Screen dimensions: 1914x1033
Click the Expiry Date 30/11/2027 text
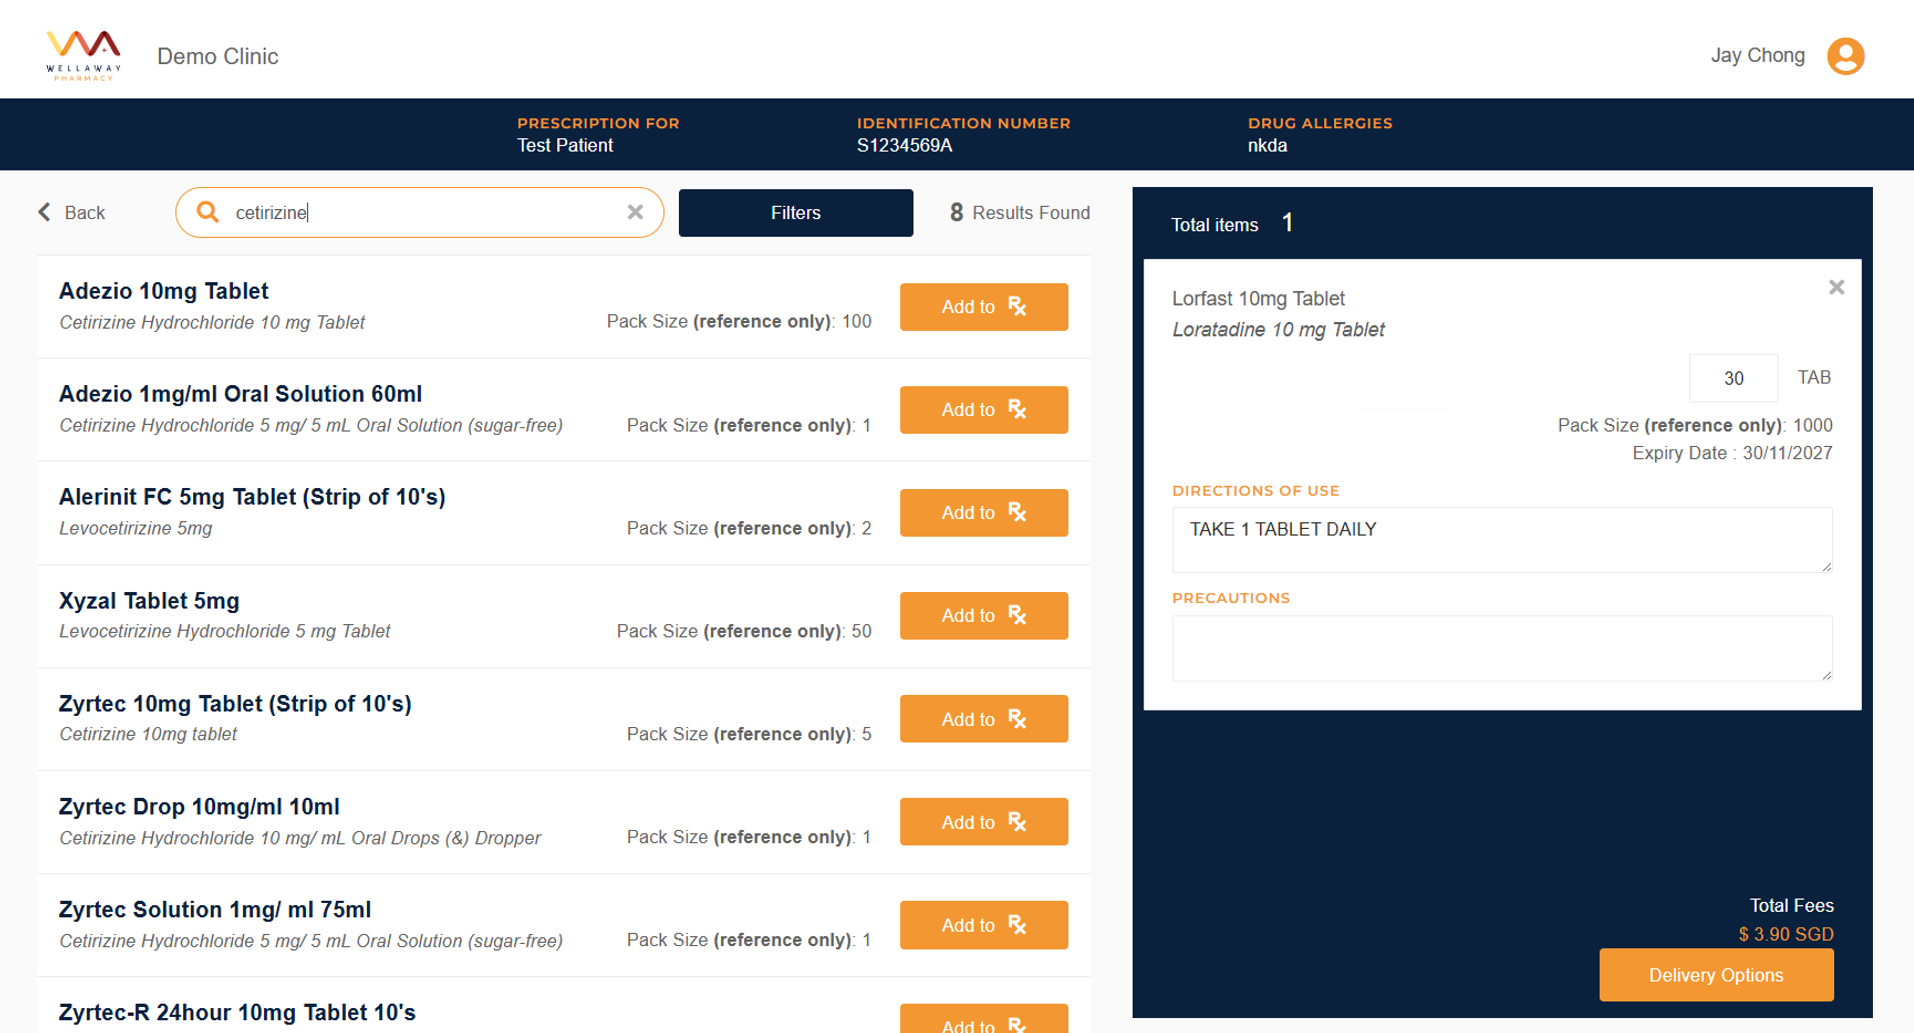(x=1732, y=453)
